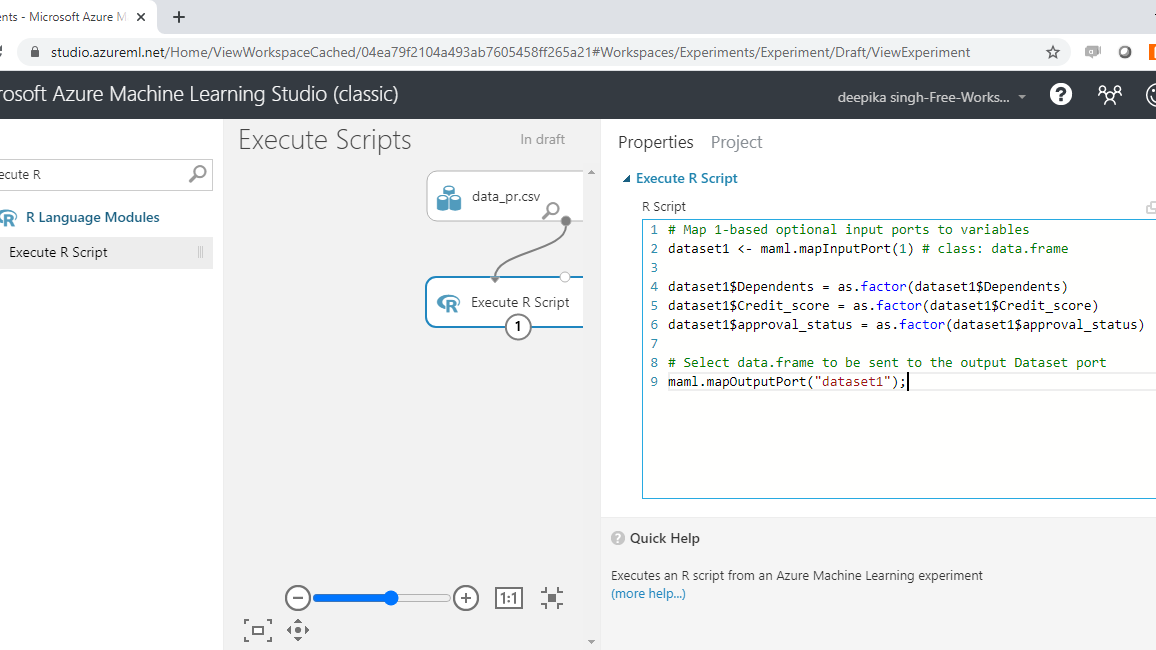This screenshot has width=1156, height=650.
Task: Click the R icon on Execute R Script module
Action: click(x=448, y=303)
